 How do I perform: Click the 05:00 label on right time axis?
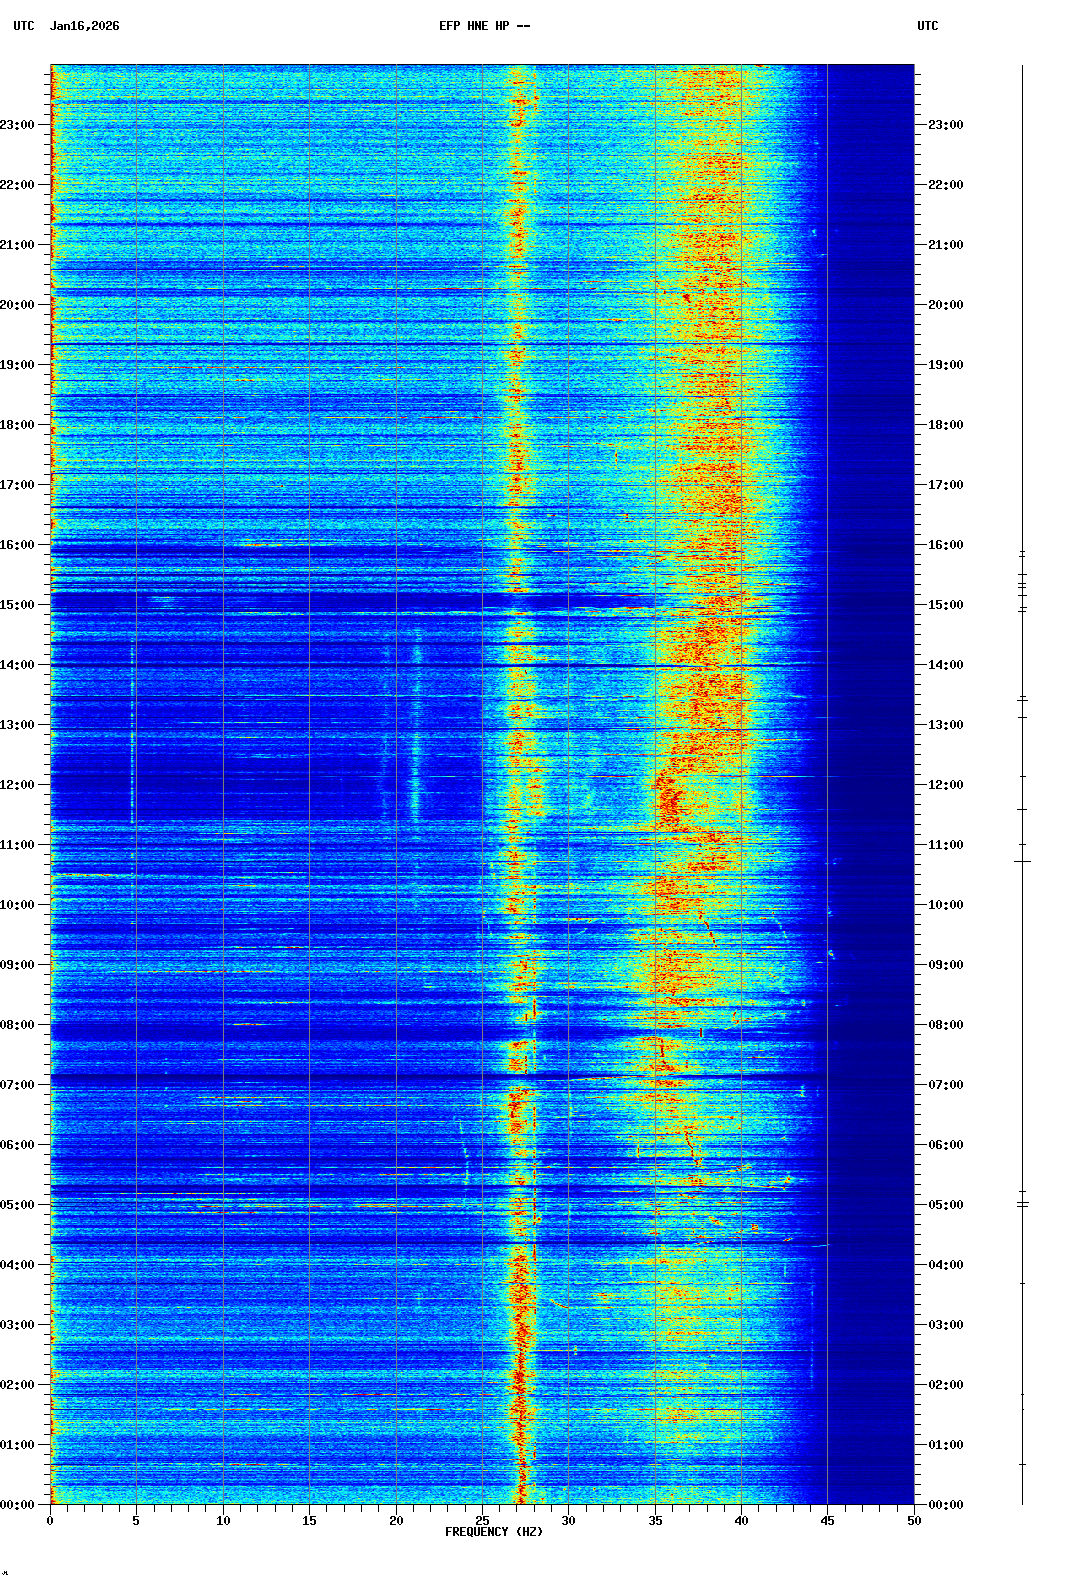coord(945,1205)
